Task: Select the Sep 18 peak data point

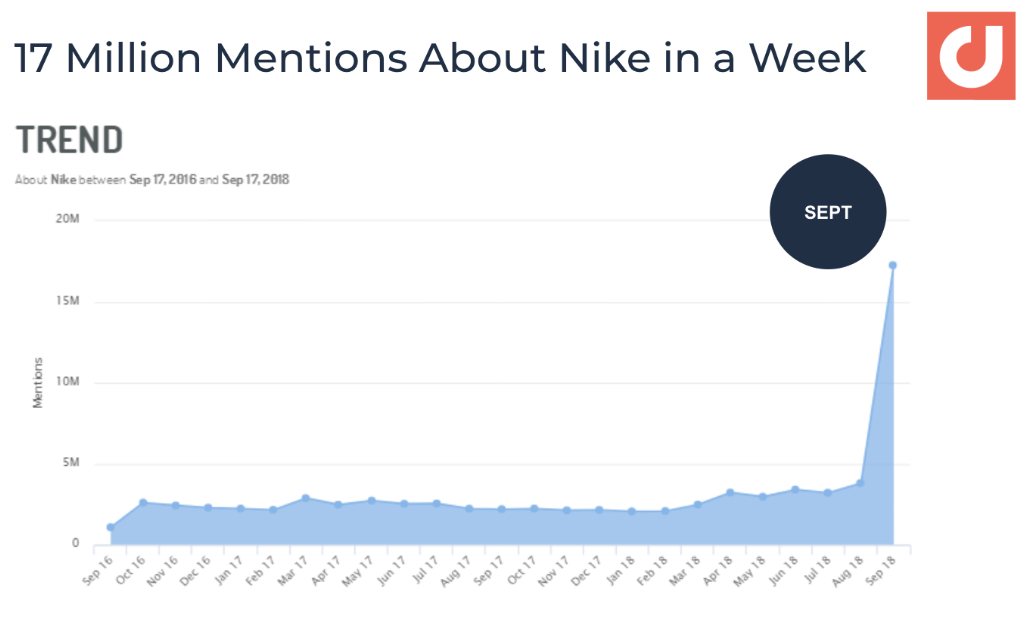Action: pyautogui.click(x=893, y=265)
